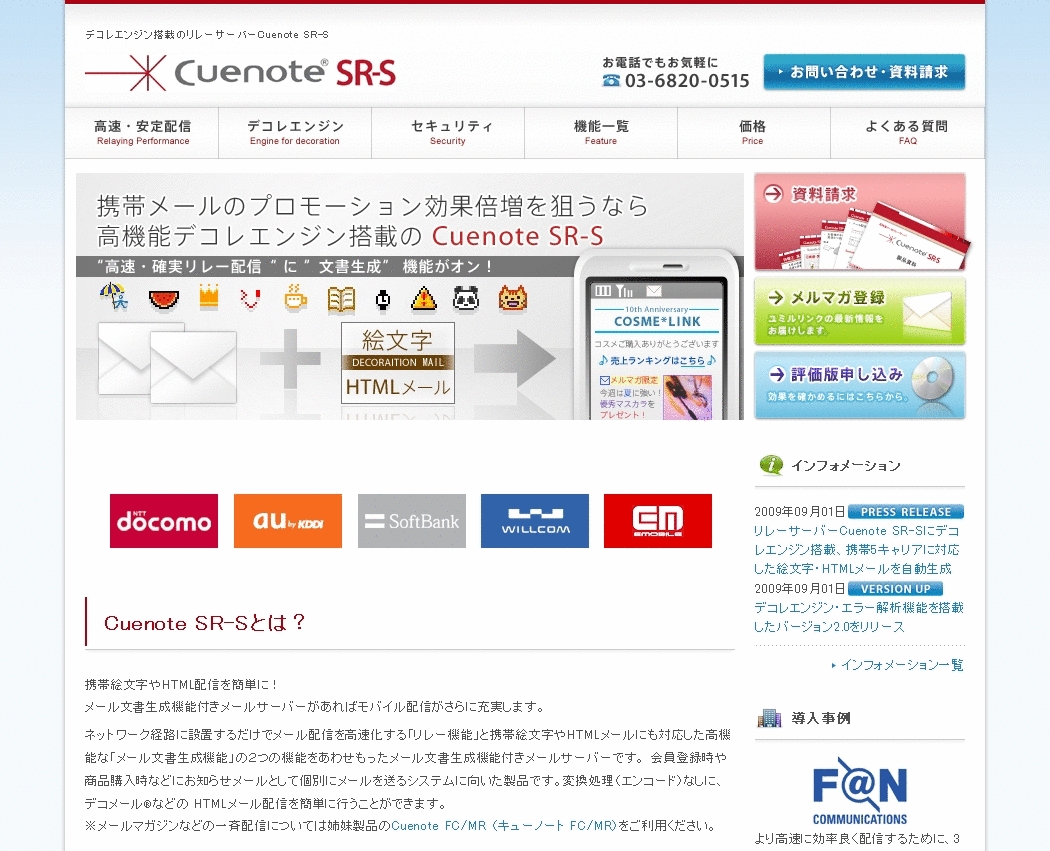
Task: Click the open book emoji icon
Action: (x=341, y=299)
